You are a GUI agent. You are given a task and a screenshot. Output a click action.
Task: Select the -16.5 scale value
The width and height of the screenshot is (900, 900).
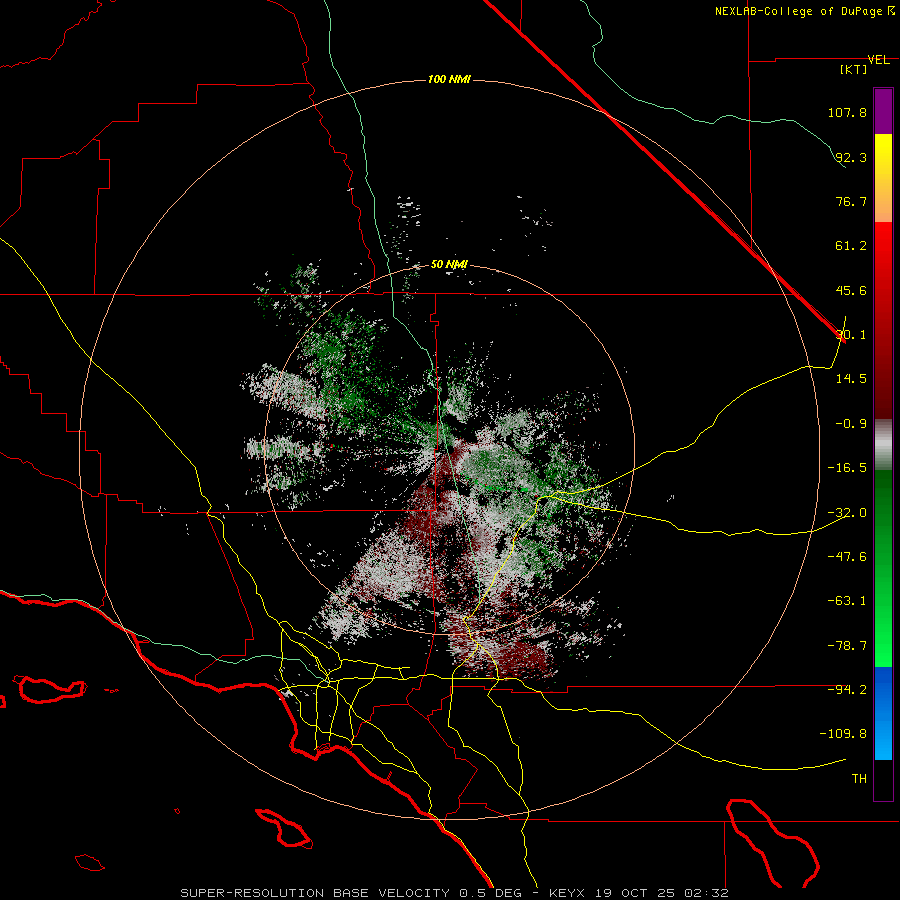(x=847, y=467)
